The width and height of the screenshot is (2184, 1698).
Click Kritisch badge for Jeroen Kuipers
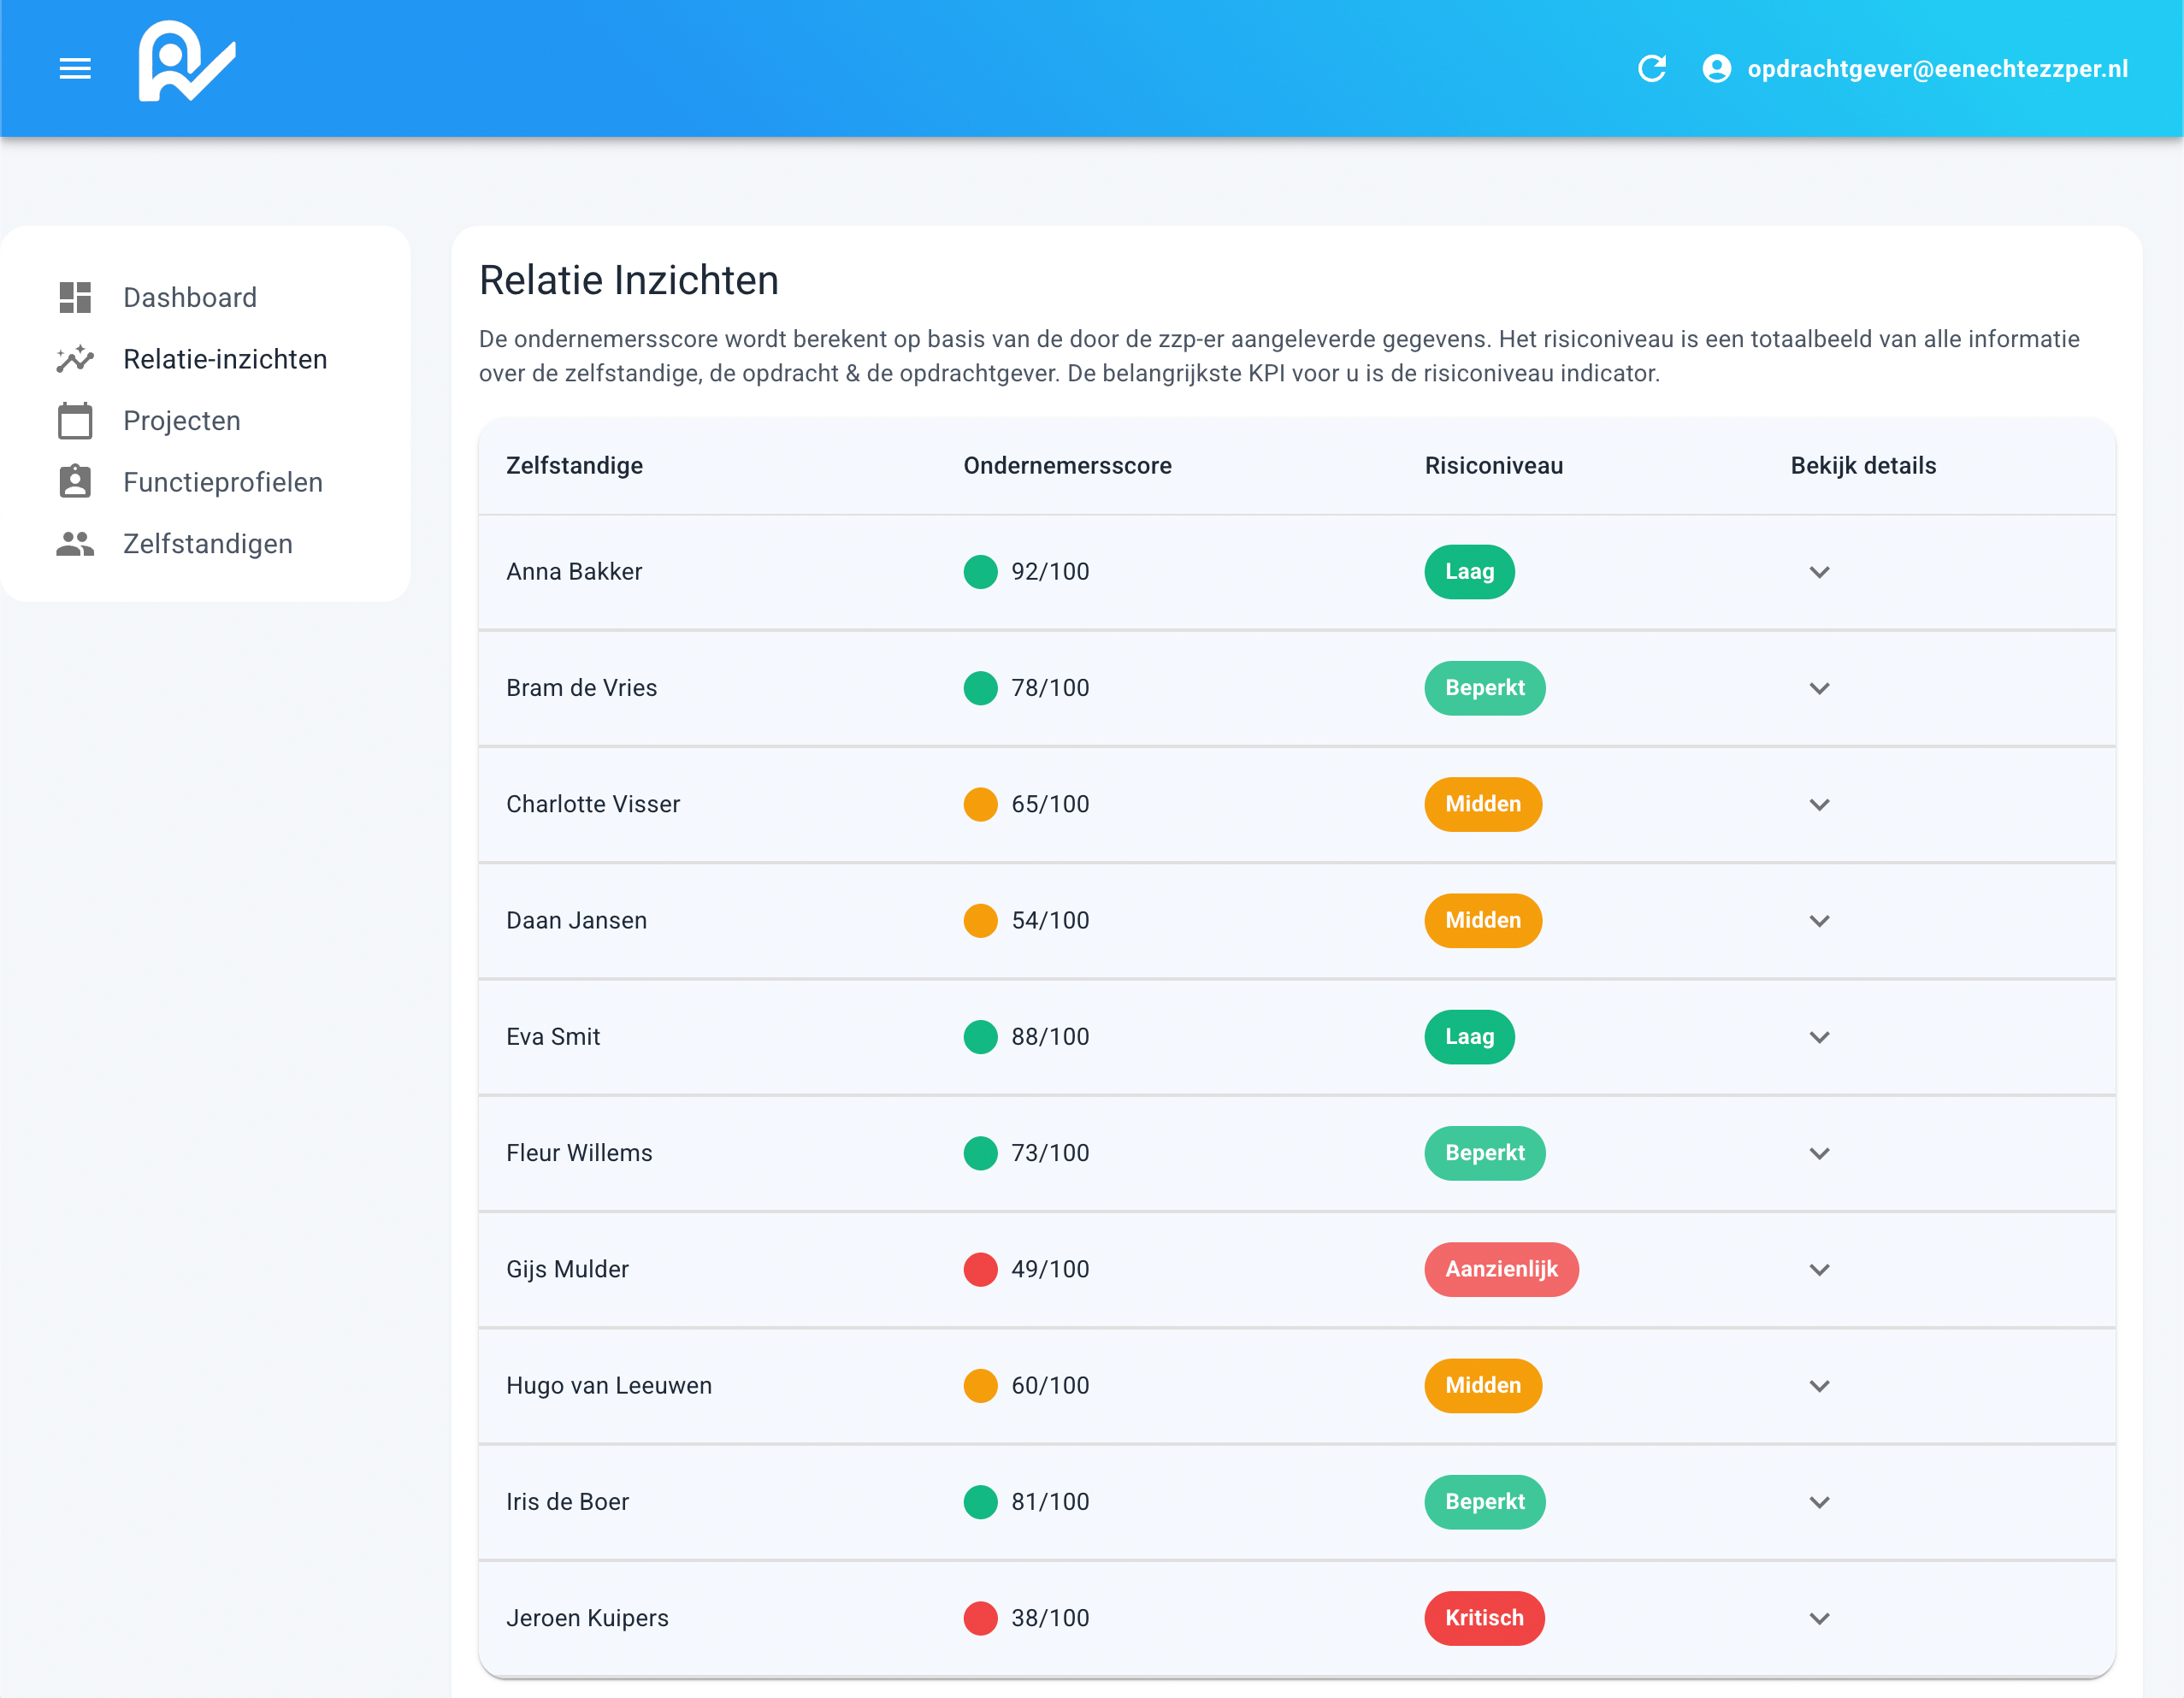tap(1484, 1618)
